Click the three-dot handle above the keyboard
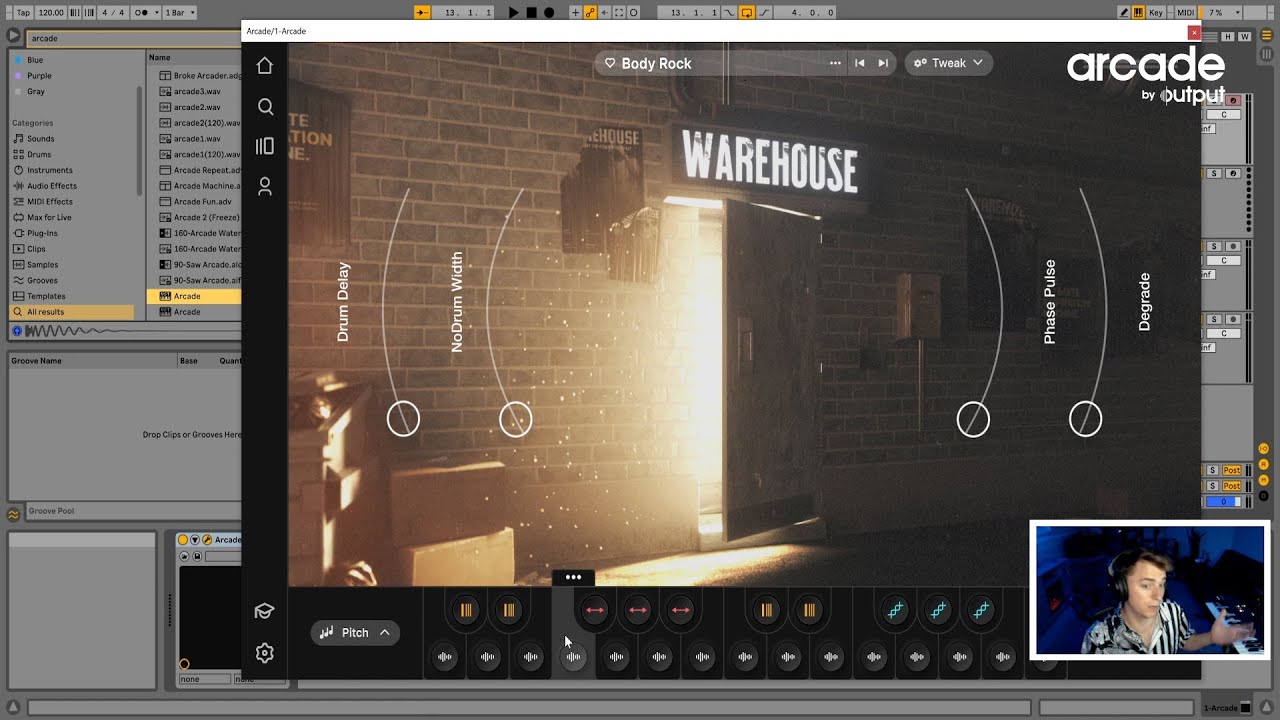This screenshot has height=720, width=1280. coord(573,577)
